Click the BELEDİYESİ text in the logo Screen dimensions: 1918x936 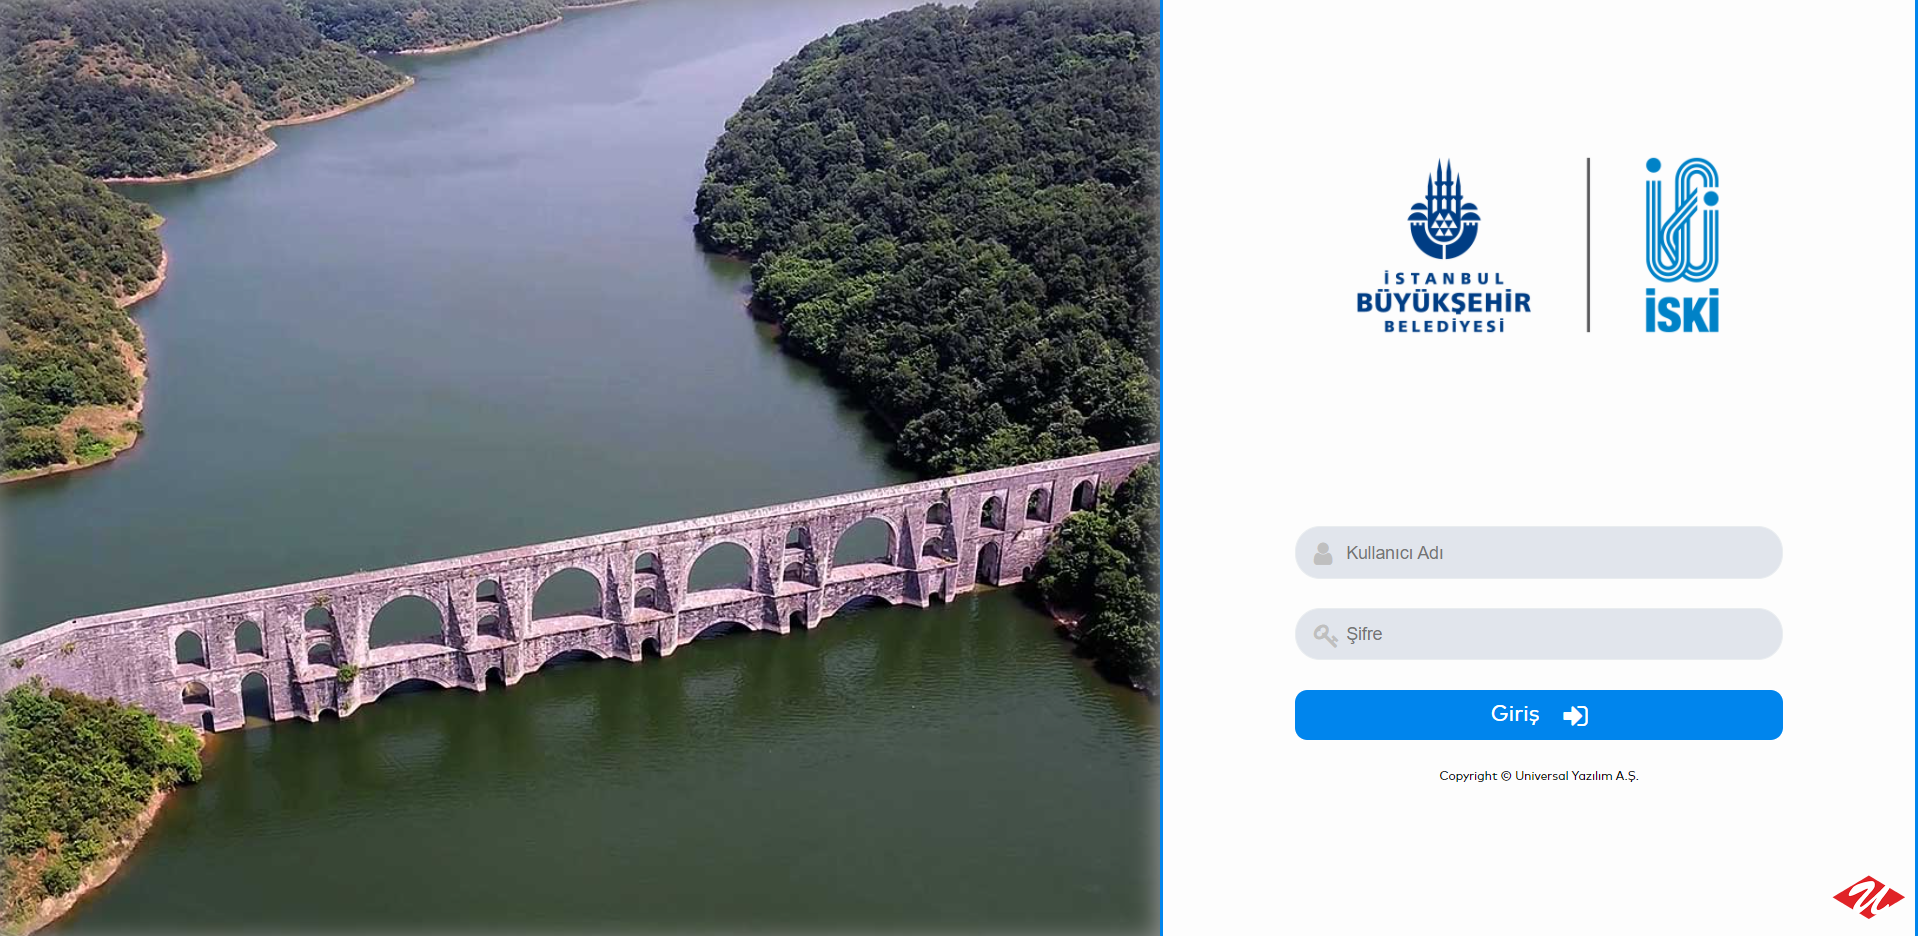[1444, 326]
